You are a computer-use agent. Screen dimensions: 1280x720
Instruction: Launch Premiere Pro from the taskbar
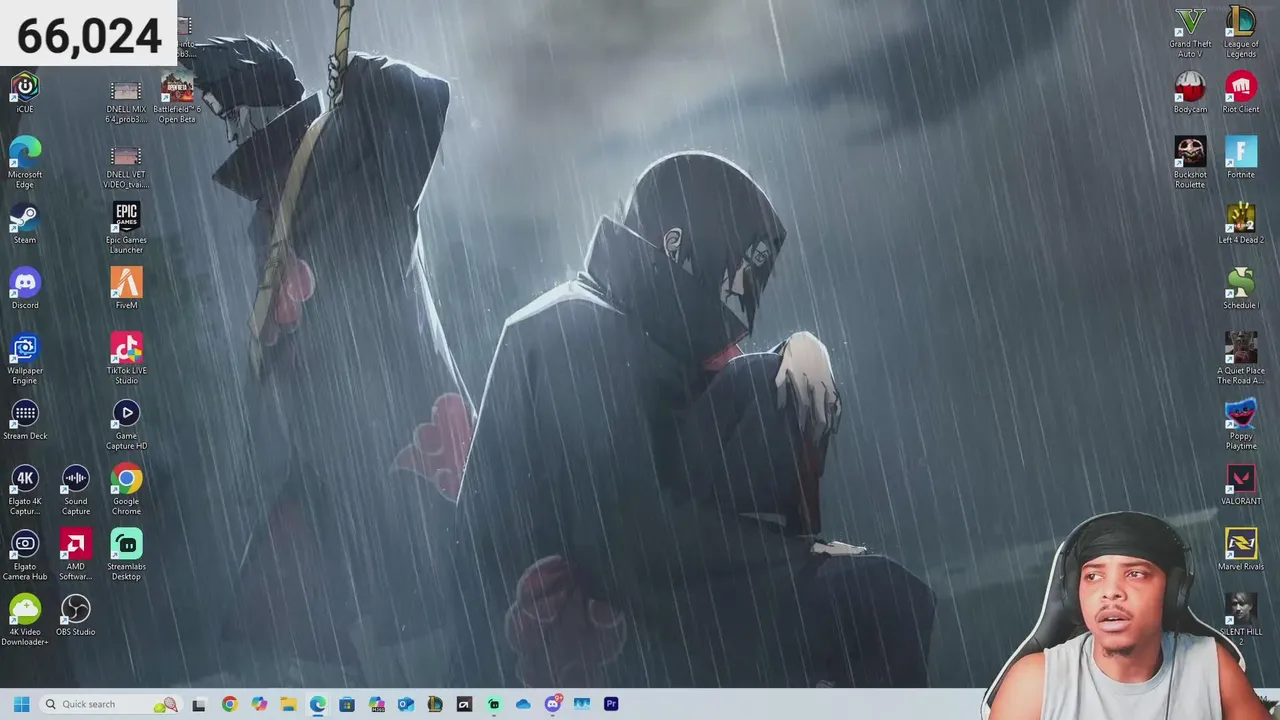(611, 704)
